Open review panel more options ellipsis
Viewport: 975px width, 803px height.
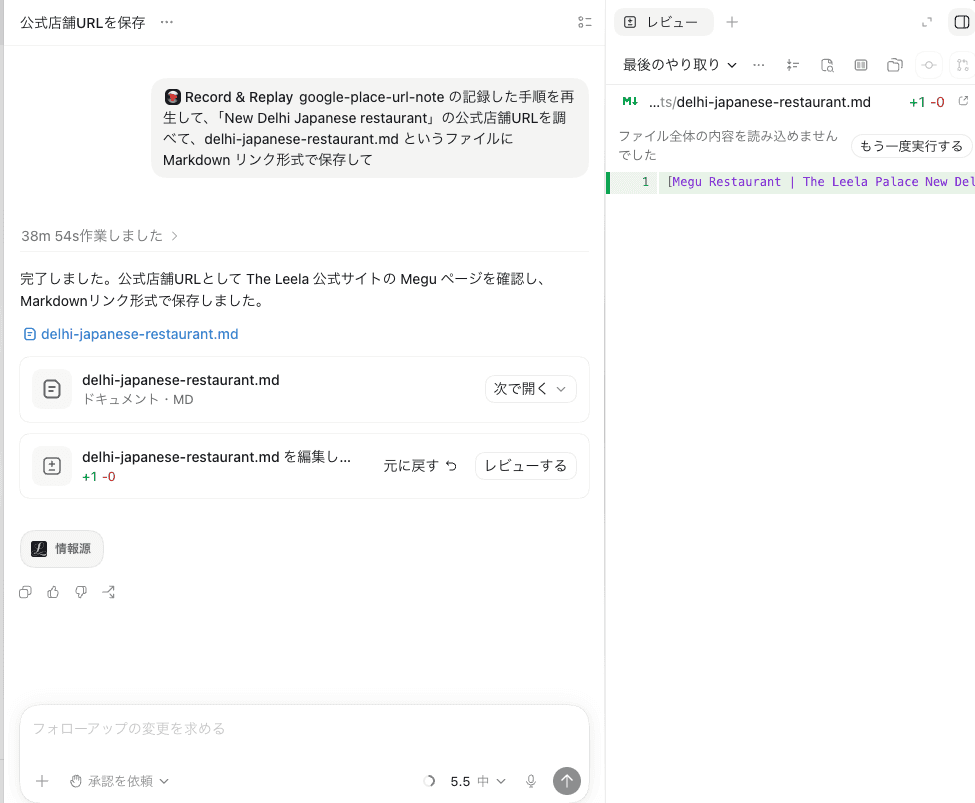(759, 65)
